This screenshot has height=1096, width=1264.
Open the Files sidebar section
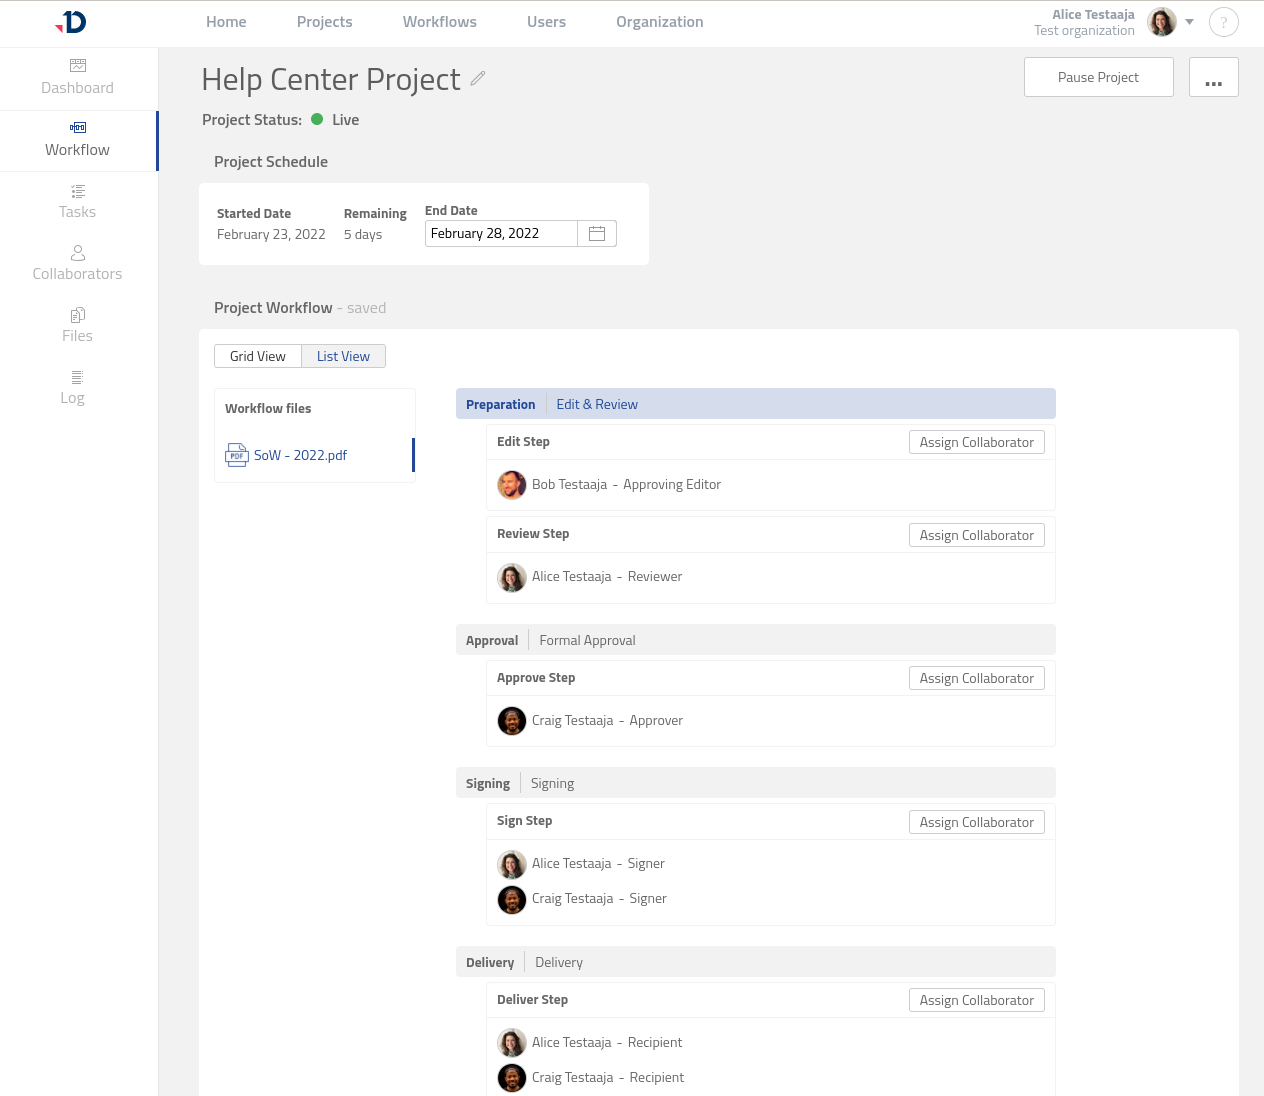78,325
